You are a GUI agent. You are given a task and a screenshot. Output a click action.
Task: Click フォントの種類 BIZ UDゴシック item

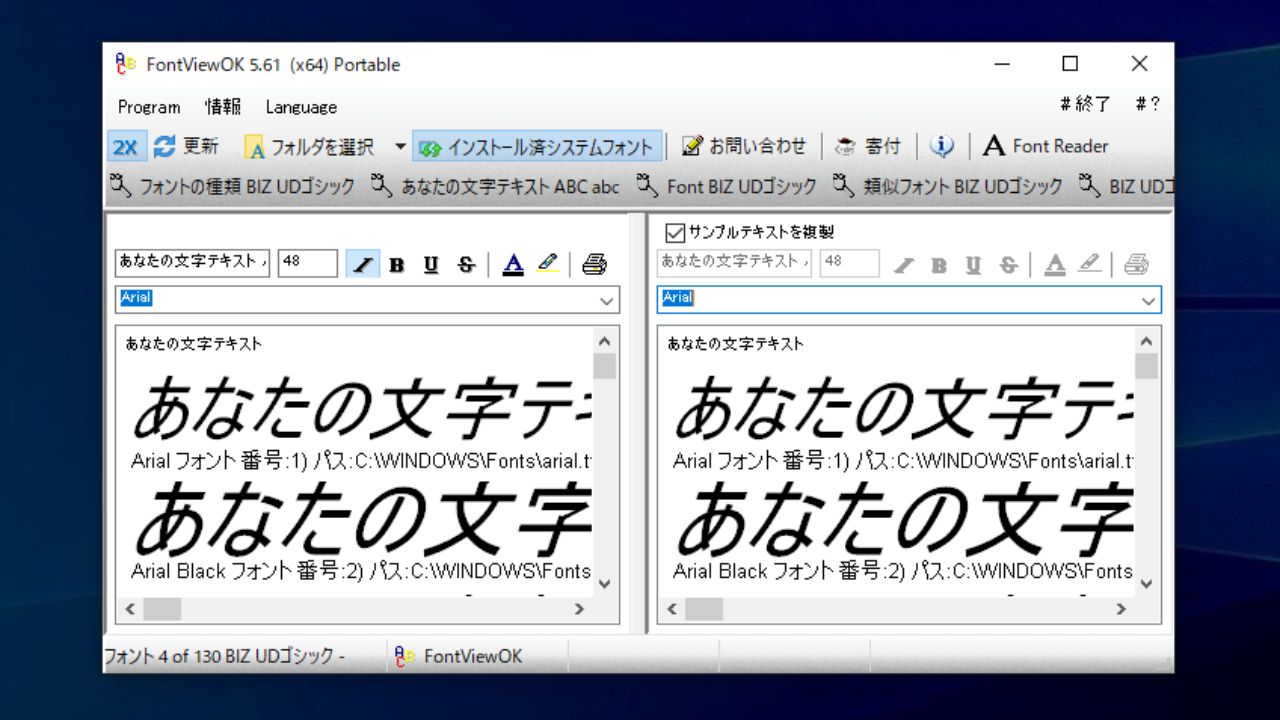pos(232,186)
